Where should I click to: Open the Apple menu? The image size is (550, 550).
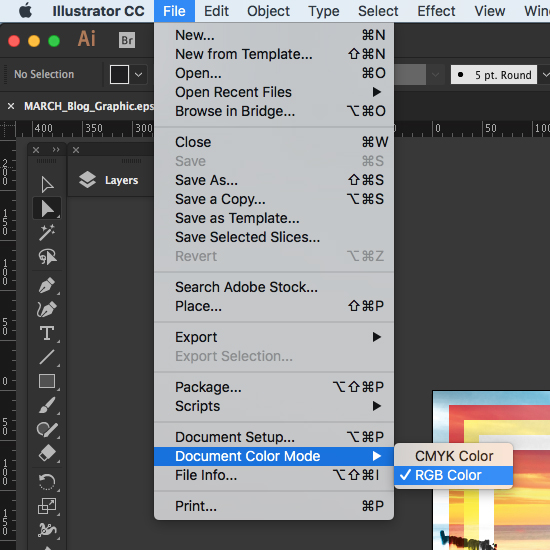pyautogui.click(x=25, y=11)
